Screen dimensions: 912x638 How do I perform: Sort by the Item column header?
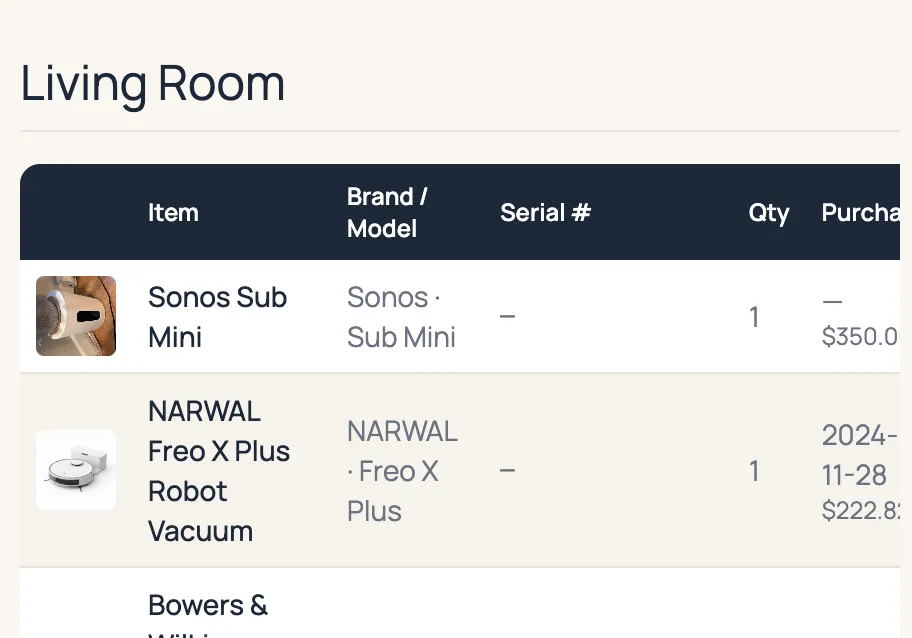click(x=173, y=213)
